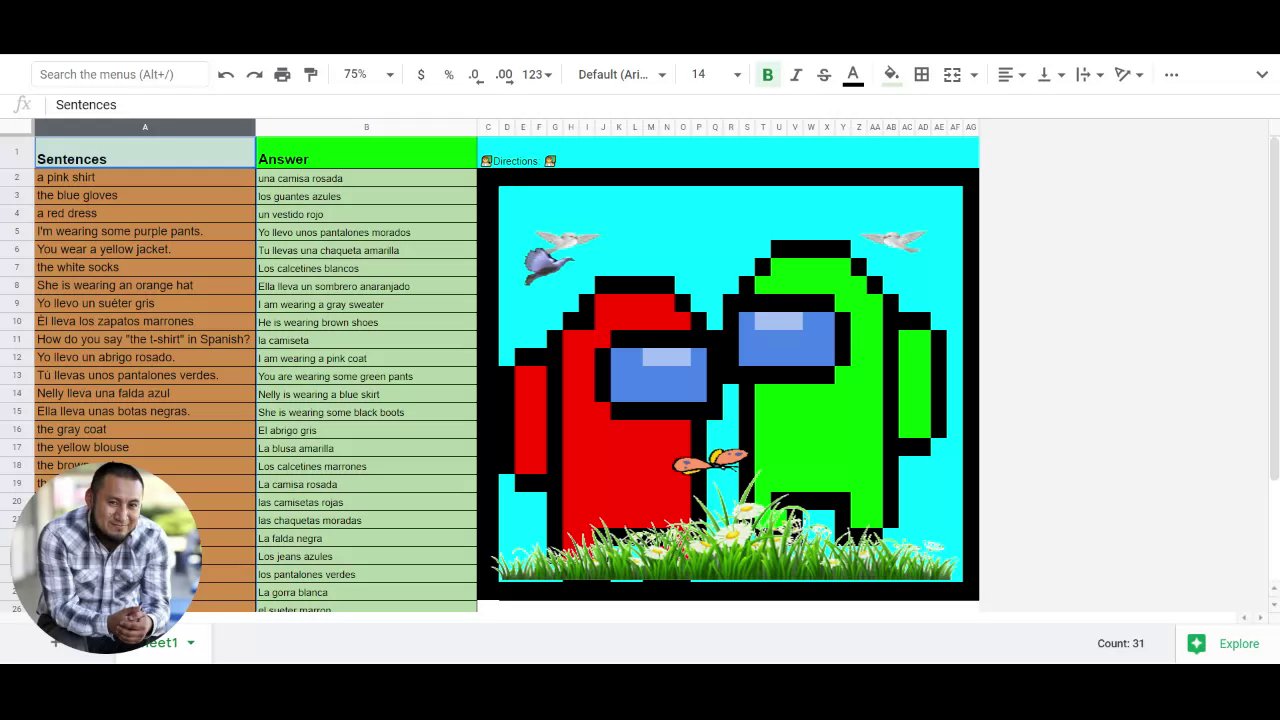The width and height of the screenshot is (1280, 720).
Task: Select the cell 'the blue gloves'
Action: click(x=145, y=196)
